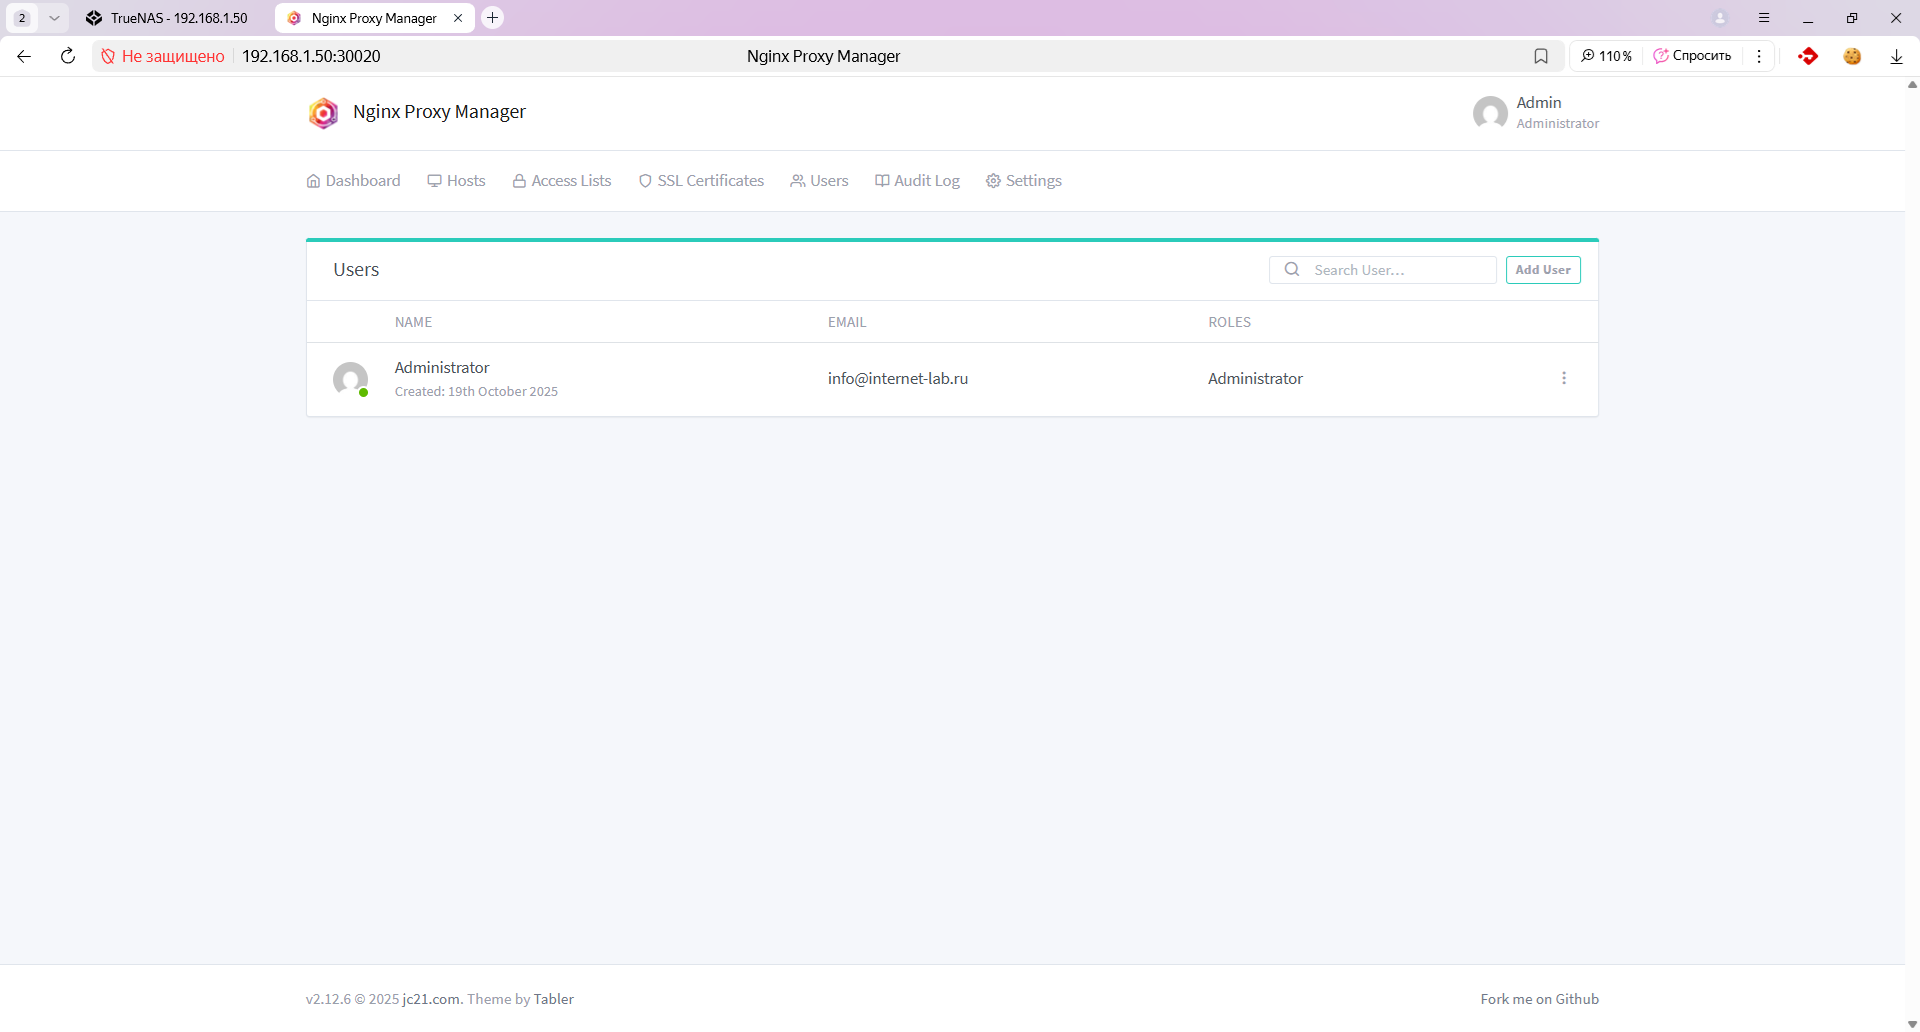Click the cookie extension icon

(1852, 56)
